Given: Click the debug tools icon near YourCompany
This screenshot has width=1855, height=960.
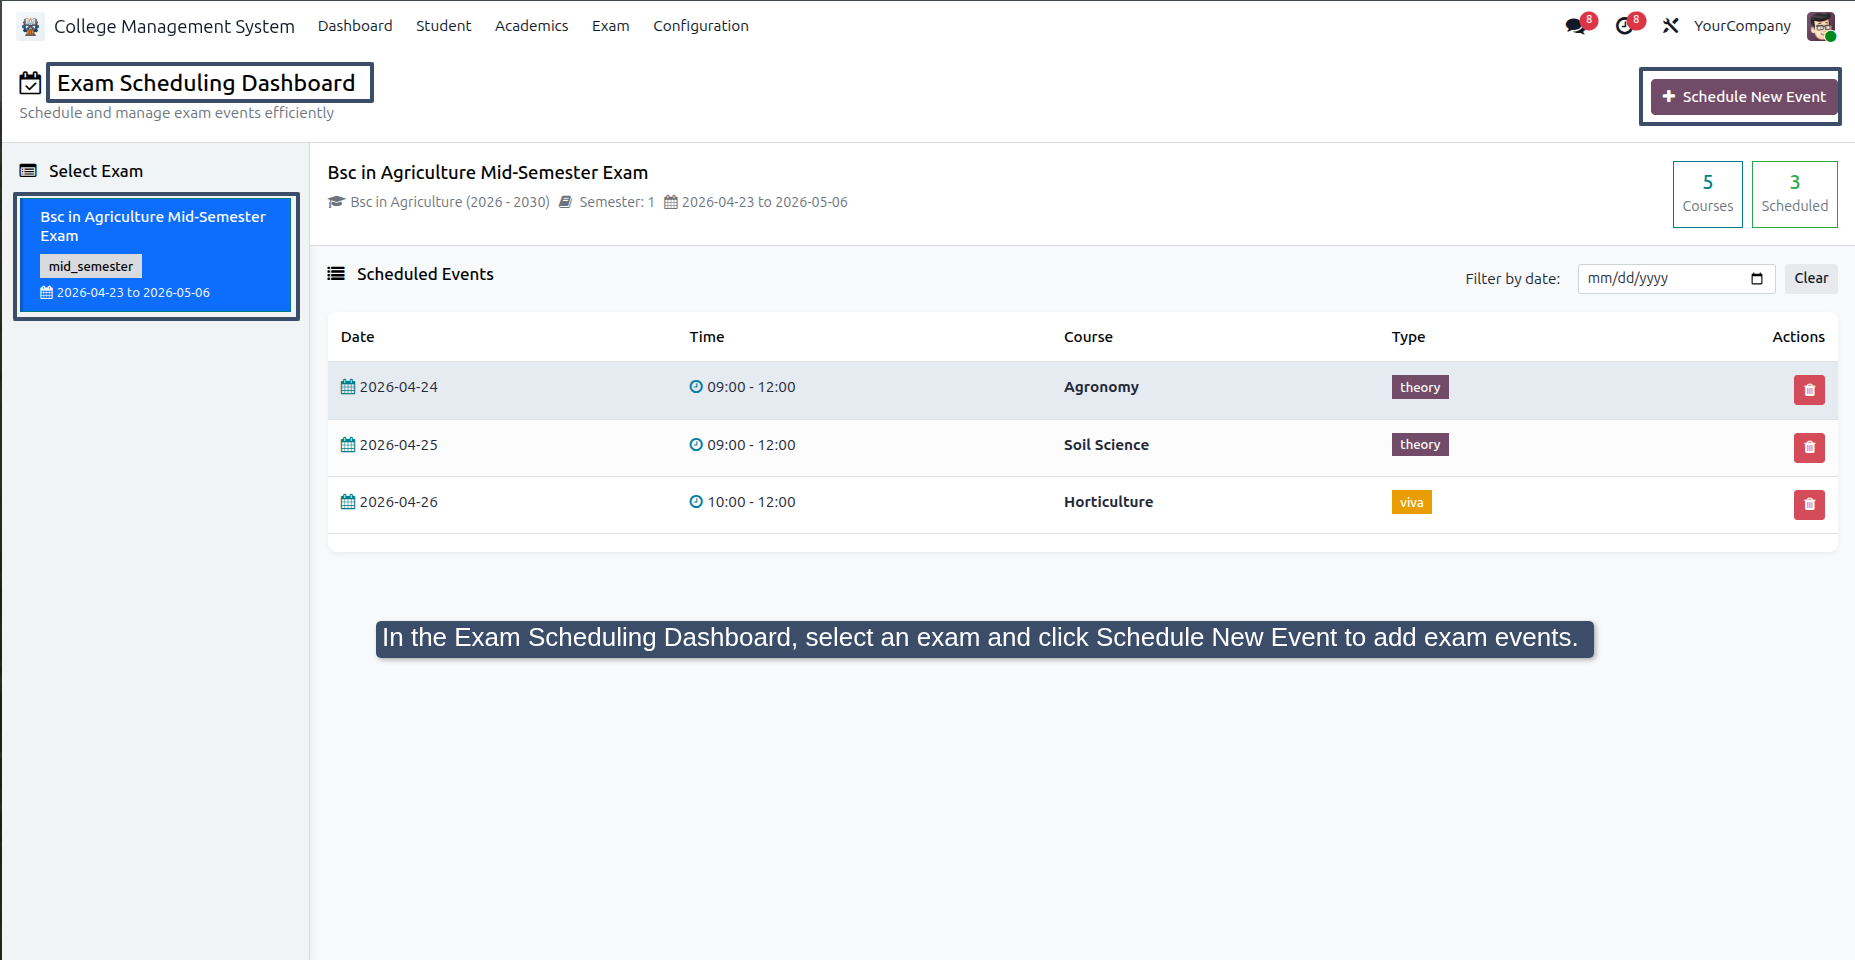Looking at the screenshot, I should click(1670, 26).
